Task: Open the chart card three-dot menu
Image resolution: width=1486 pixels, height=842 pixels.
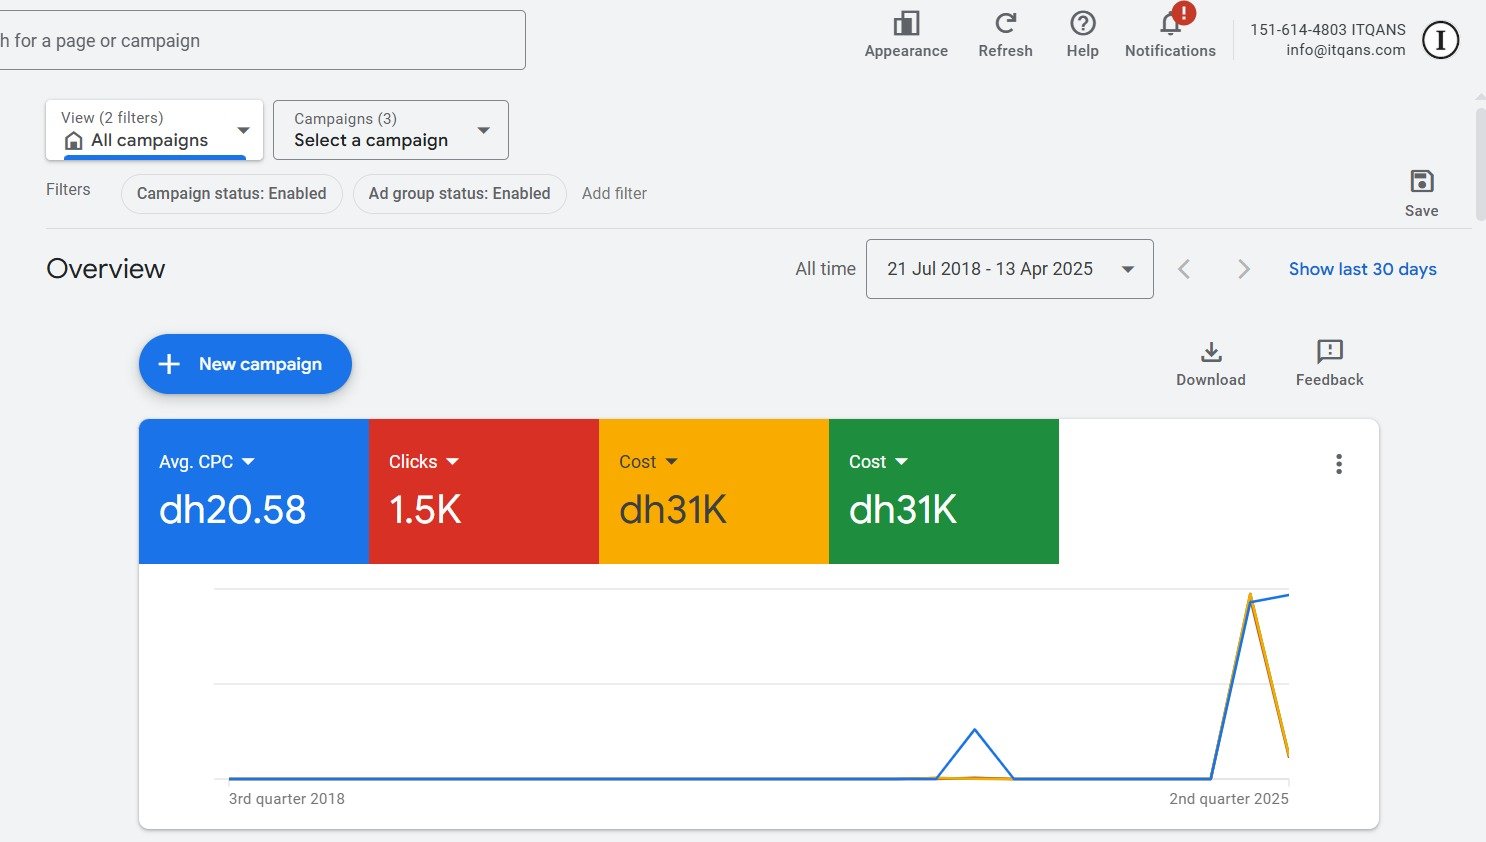Action: 1338,464
